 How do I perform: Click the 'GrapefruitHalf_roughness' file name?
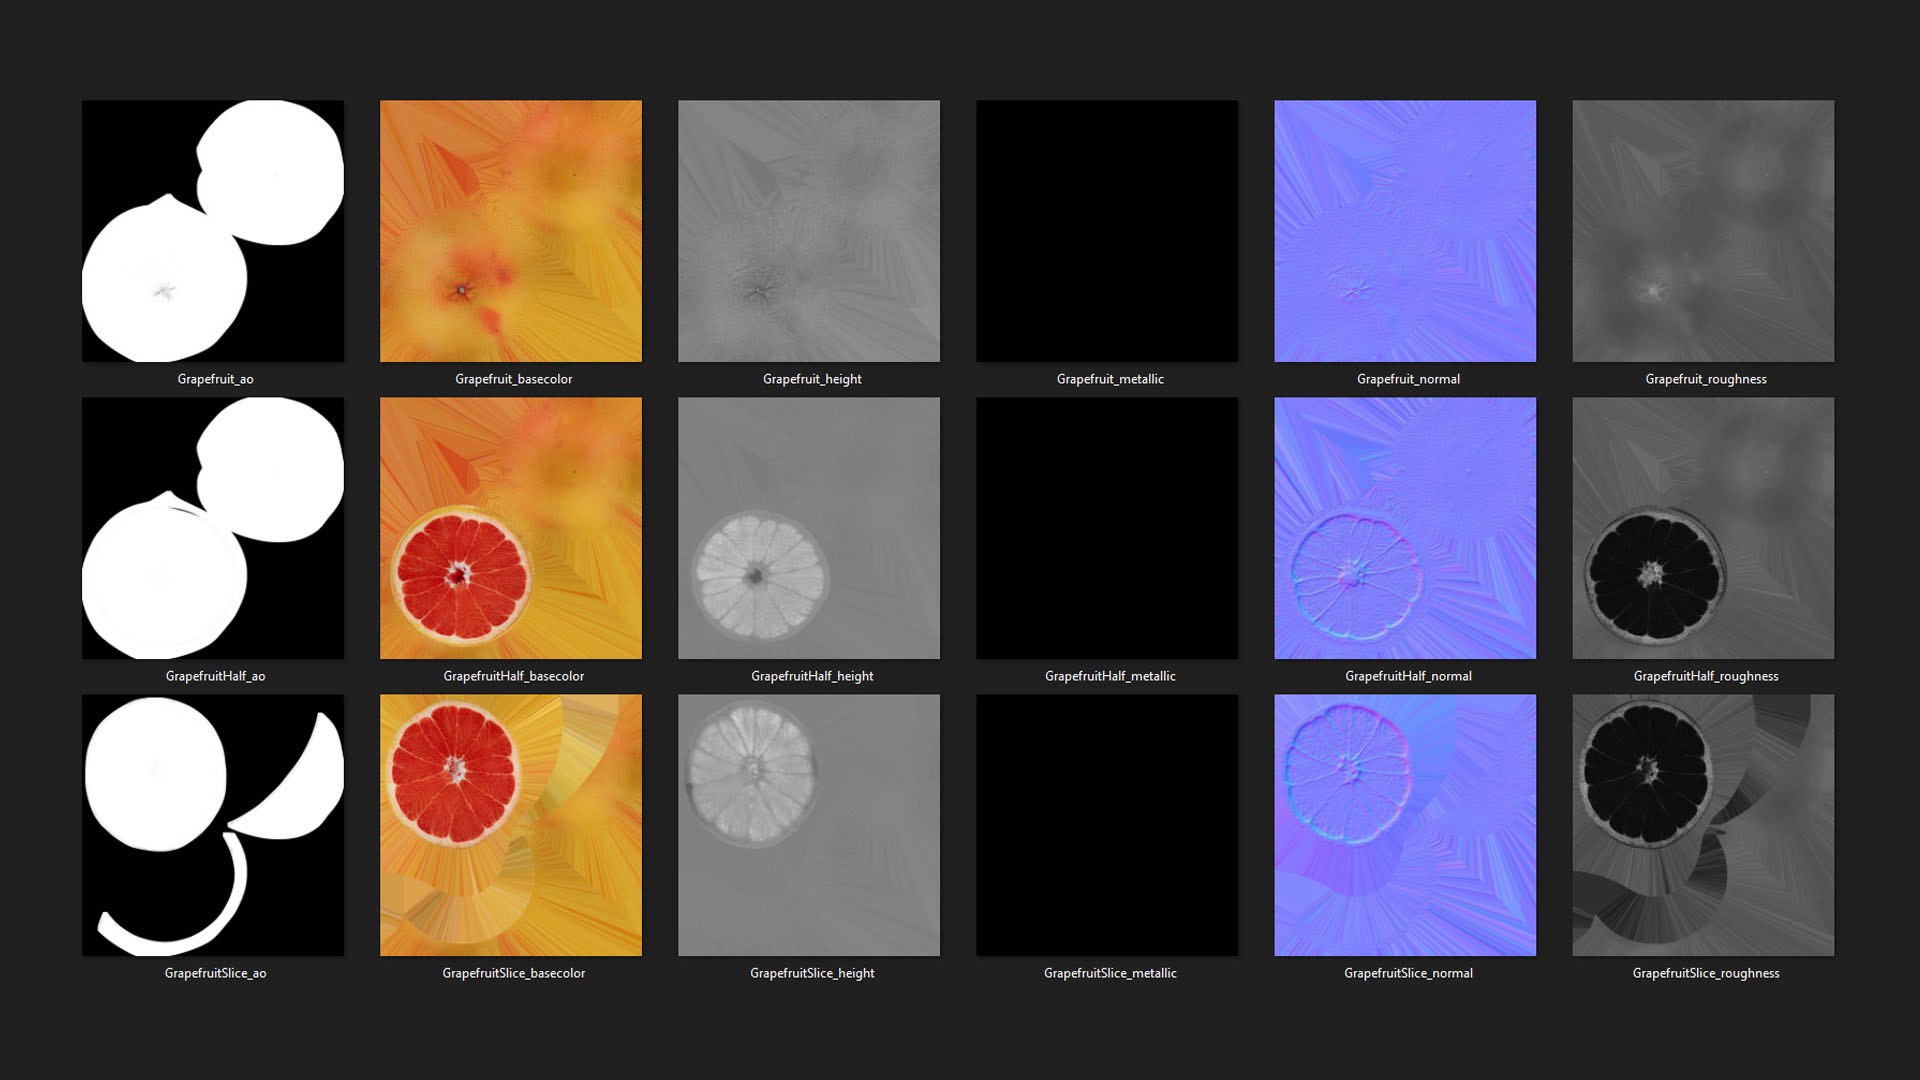[x=1706, y=676]
